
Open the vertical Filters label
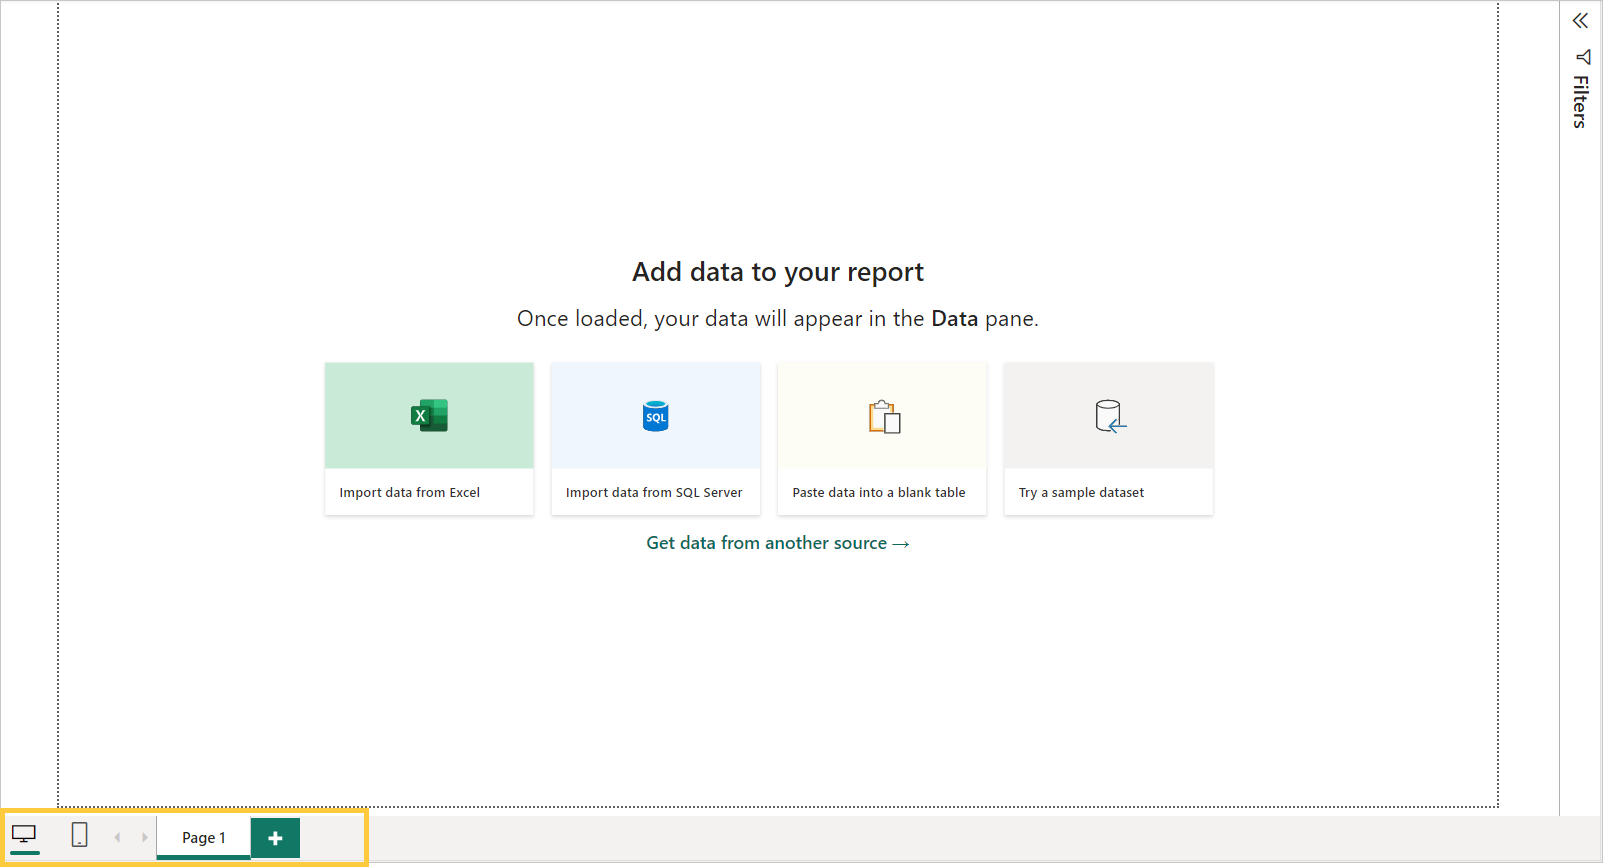pos(1580,102)
